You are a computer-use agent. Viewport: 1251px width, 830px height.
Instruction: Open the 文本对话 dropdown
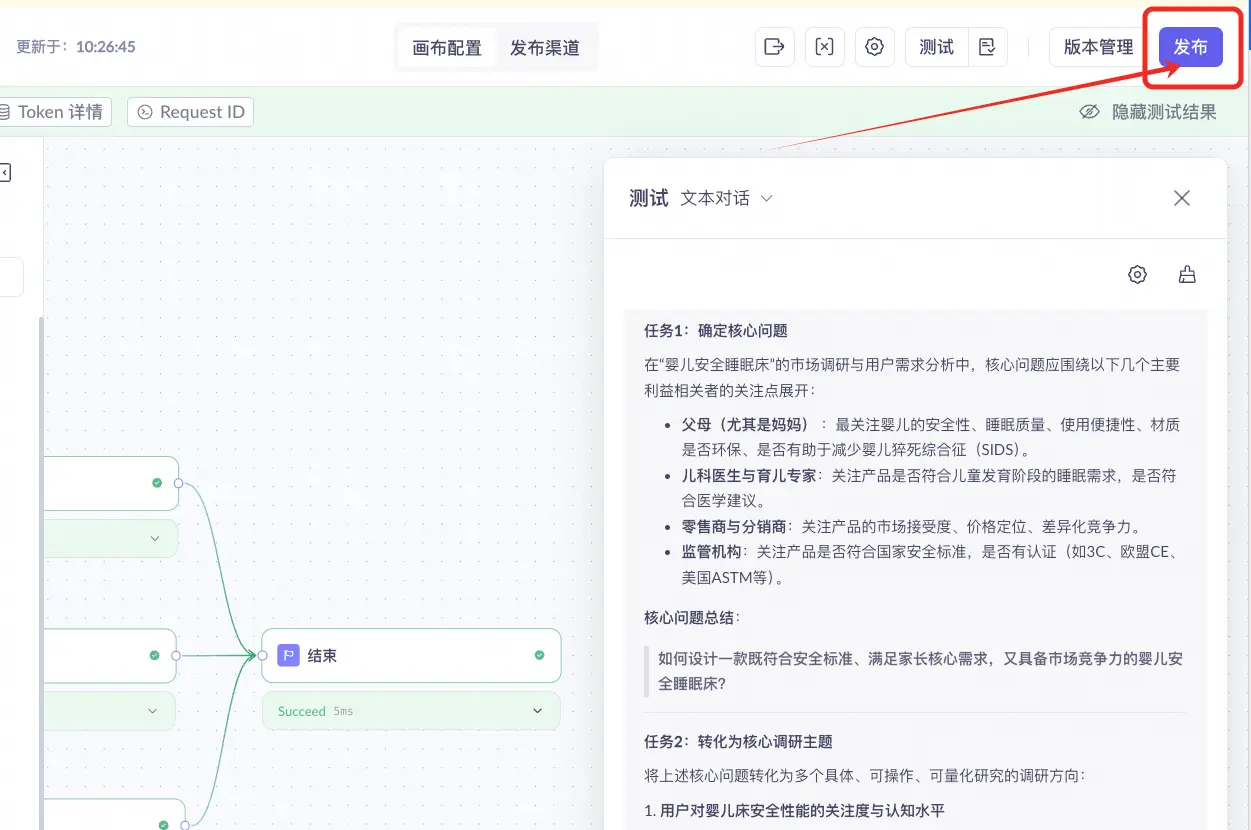click(727, 198)
